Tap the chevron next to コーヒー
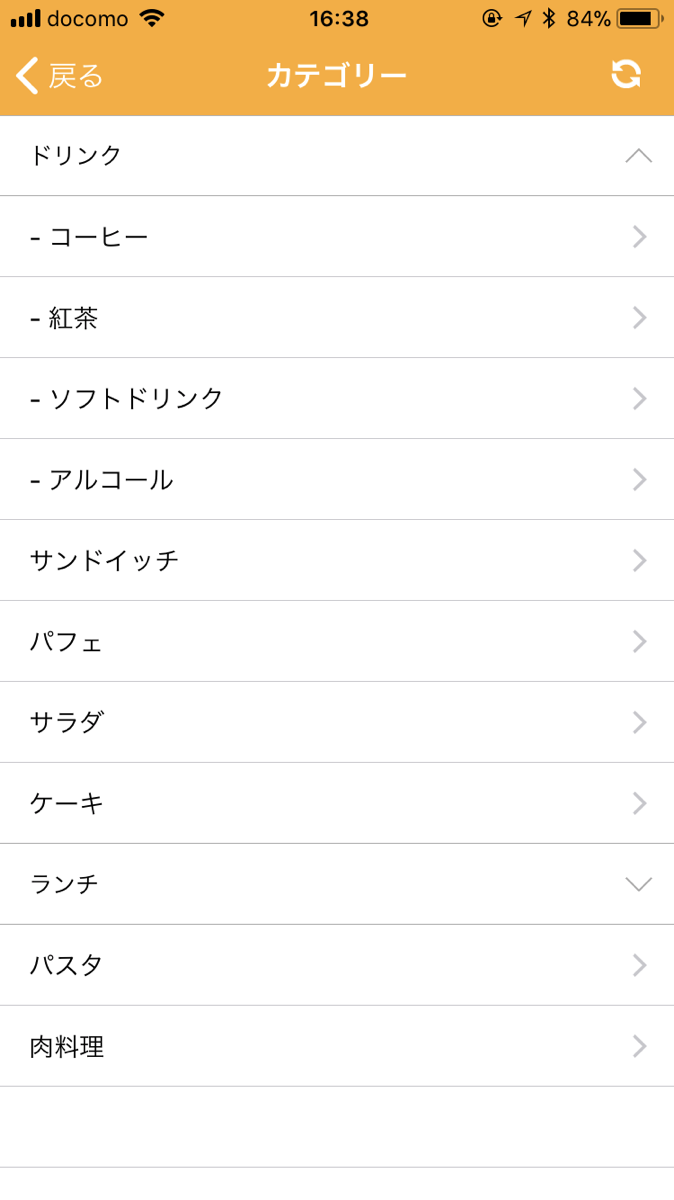 pos(639,237)
